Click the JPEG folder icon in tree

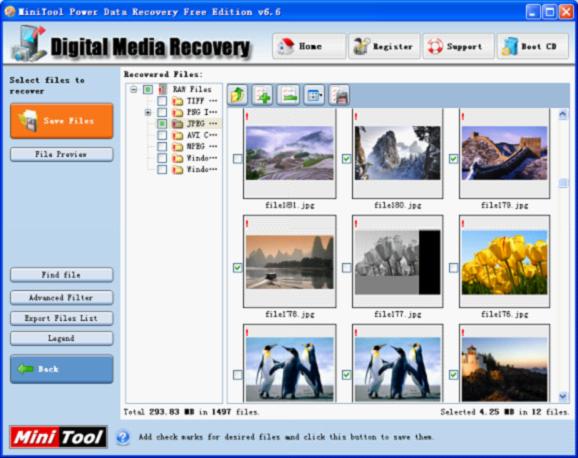[x=178, y=124]
